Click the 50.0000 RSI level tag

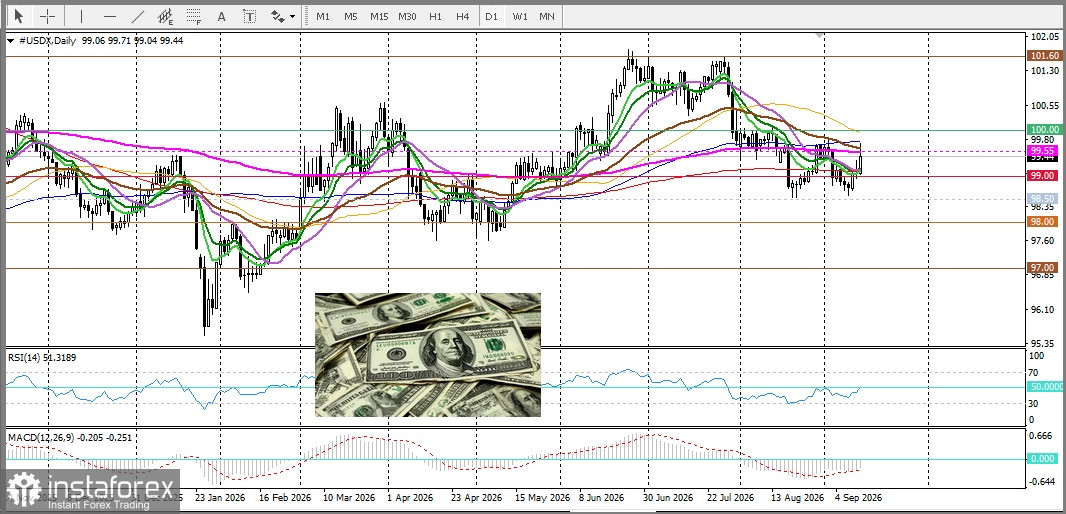tap(1043, 386)
